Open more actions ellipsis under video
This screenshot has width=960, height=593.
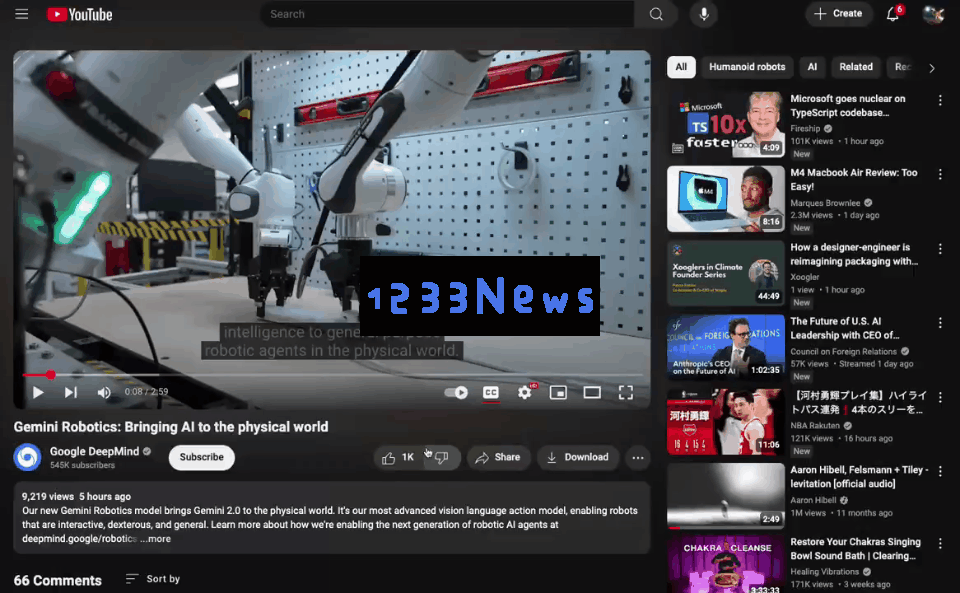tap(637, 457)
